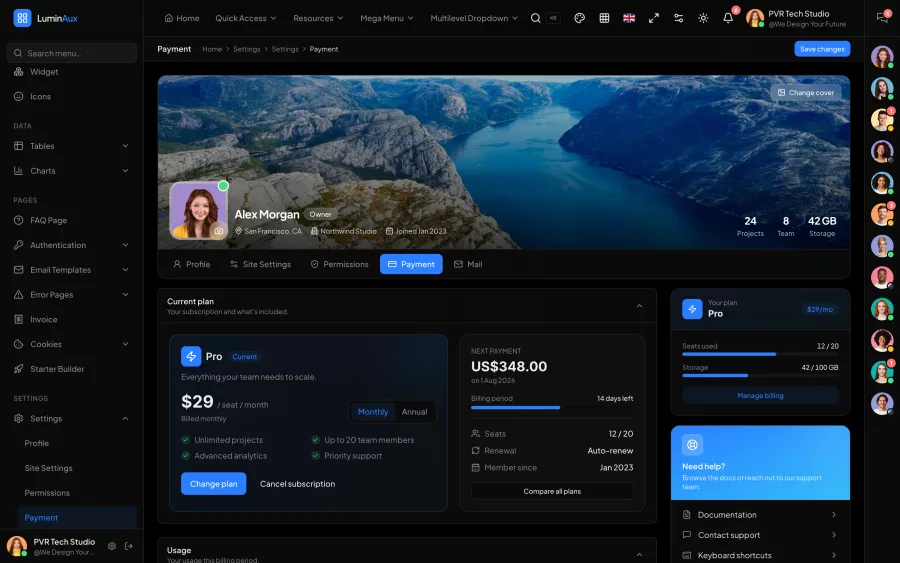Click the Seats used progress bar
This screenshot has width=900, height=563.
(760, 354)
